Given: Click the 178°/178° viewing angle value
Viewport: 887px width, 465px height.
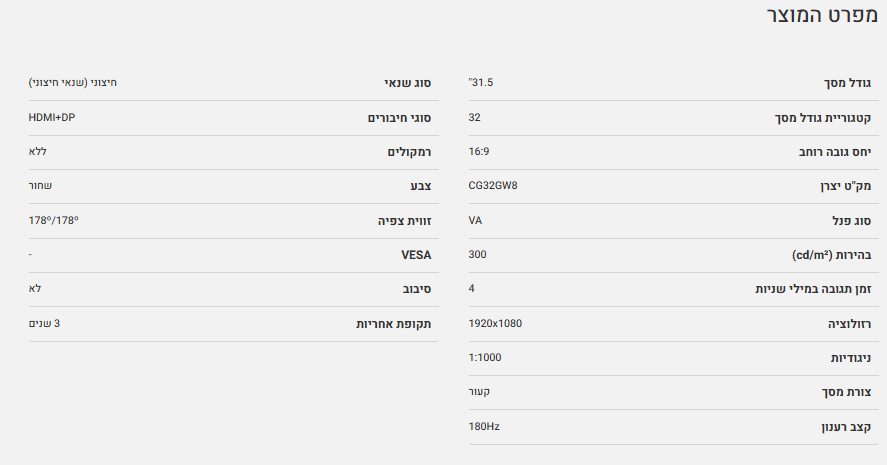Looking at the screenshot, I should pos(53,220).
